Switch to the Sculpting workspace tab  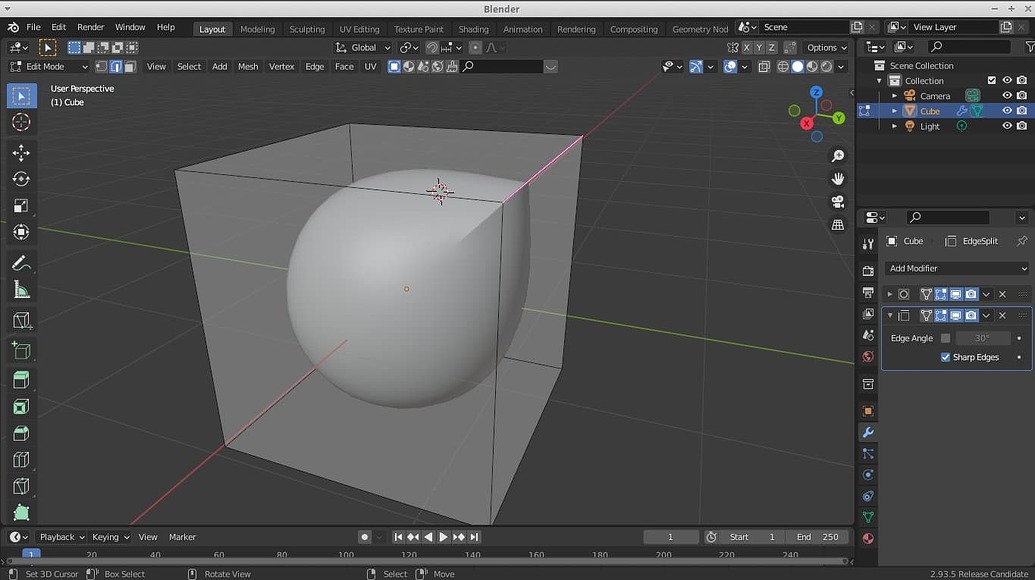tap(307, 29)
